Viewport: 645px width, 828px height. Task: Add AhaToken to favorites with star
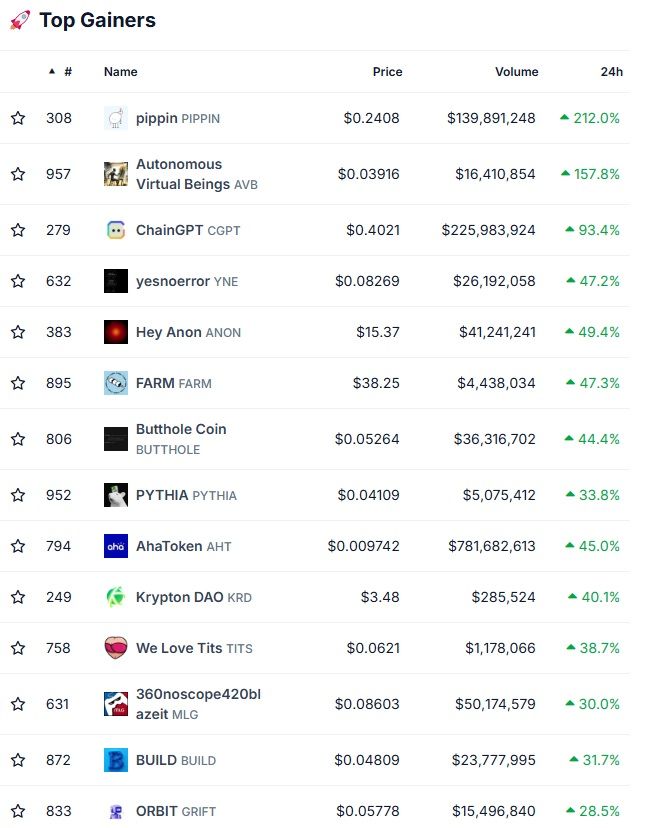pyautogui.click(x=18, y=545)
